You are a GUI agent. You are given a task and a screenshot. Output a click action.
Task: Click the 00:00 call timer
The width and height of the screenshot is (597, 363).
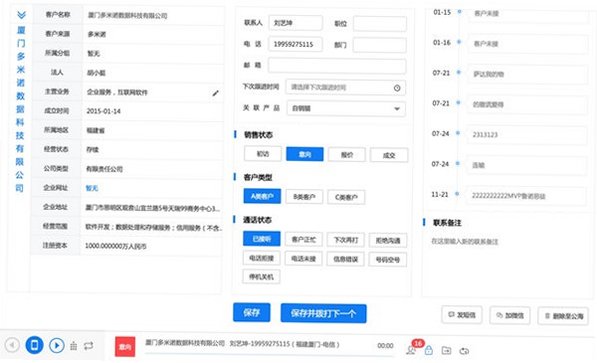pos(385,345)
